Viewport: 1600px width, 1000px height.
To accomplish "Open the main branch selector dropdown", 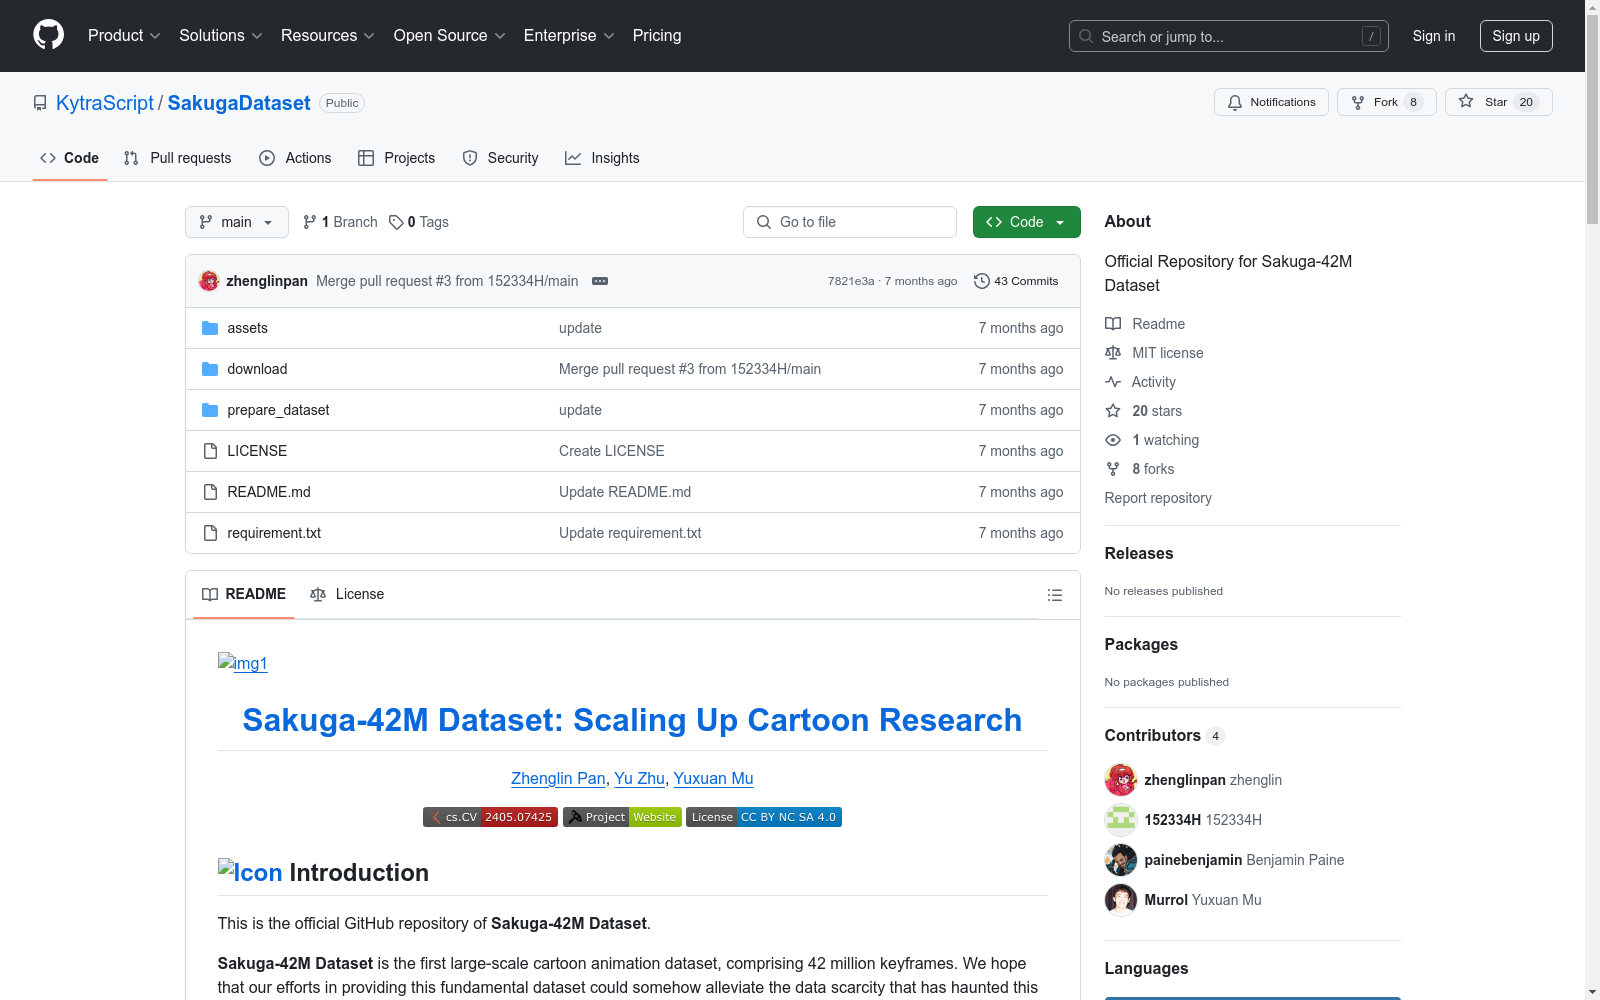I will 237,222.
